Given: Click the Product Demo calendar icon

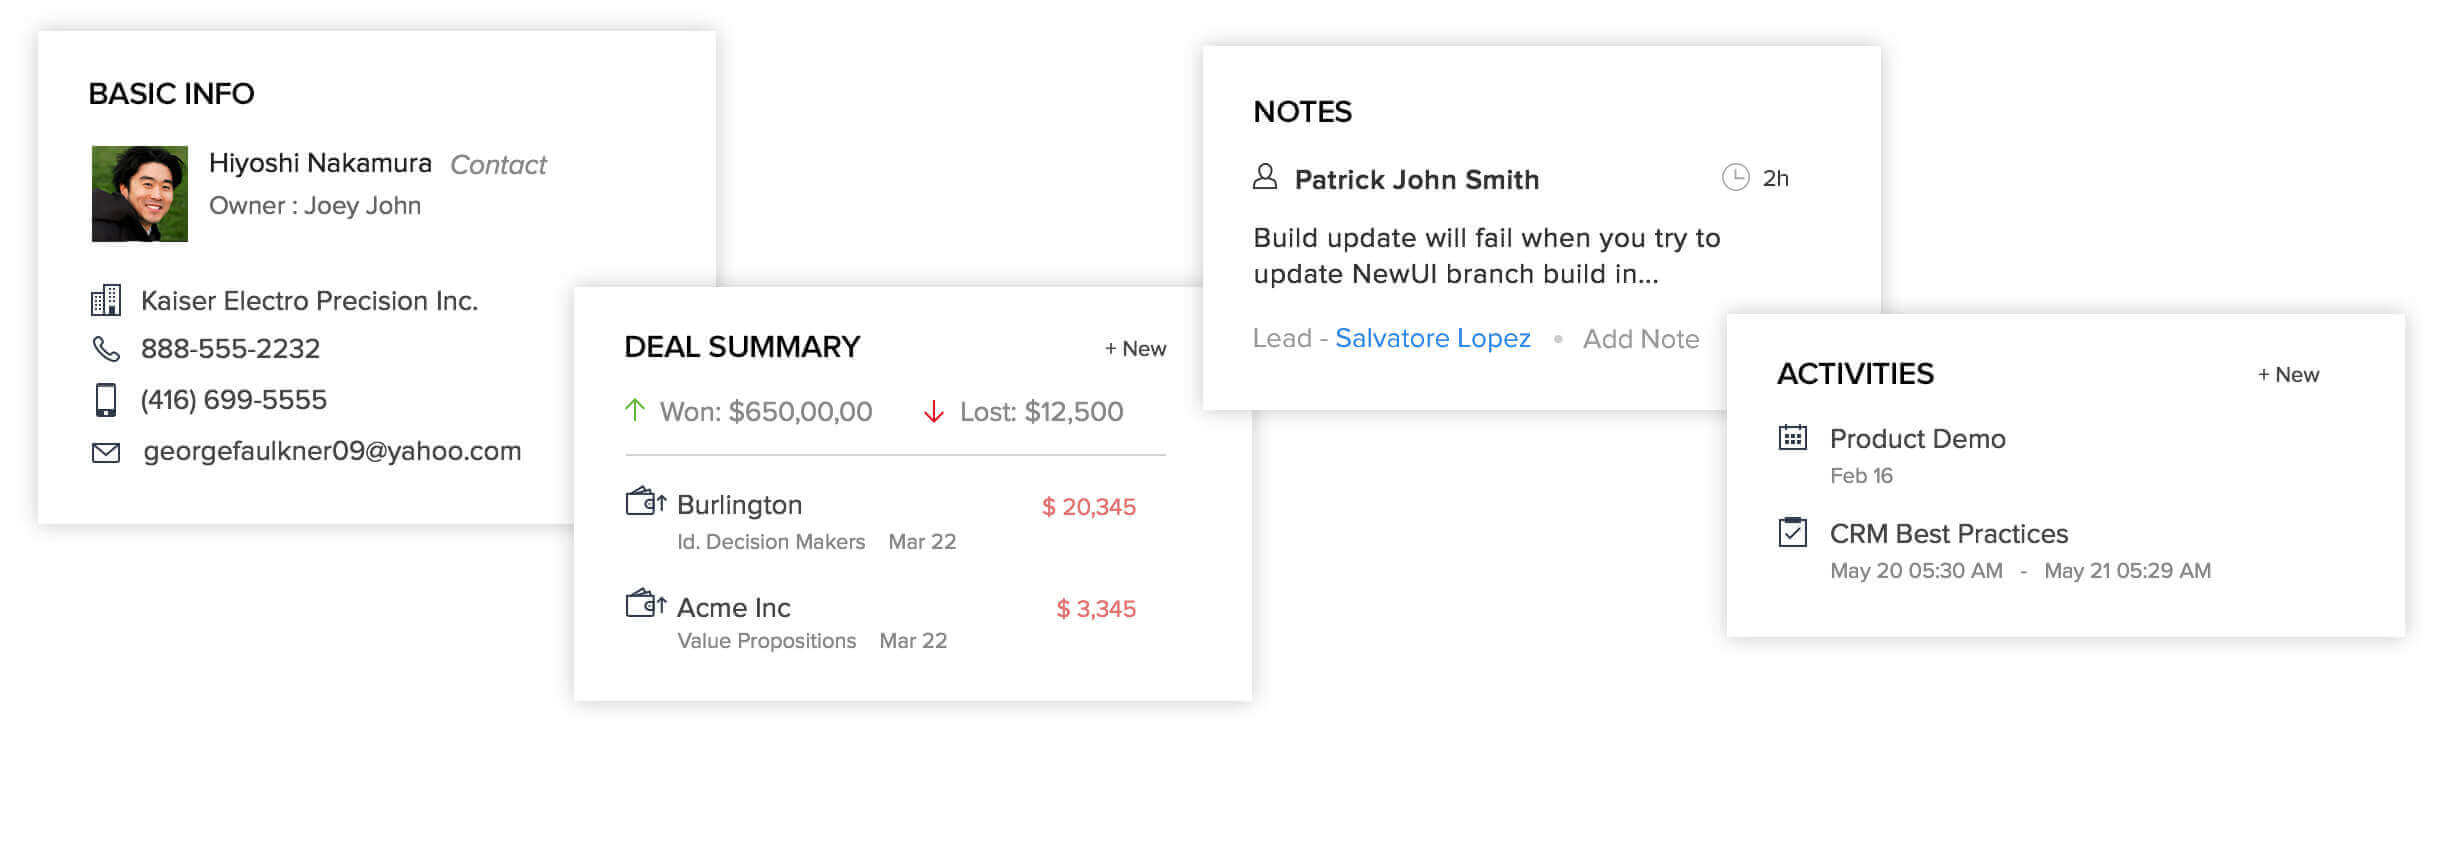Looking at the screenshot, I should 1792,438.
